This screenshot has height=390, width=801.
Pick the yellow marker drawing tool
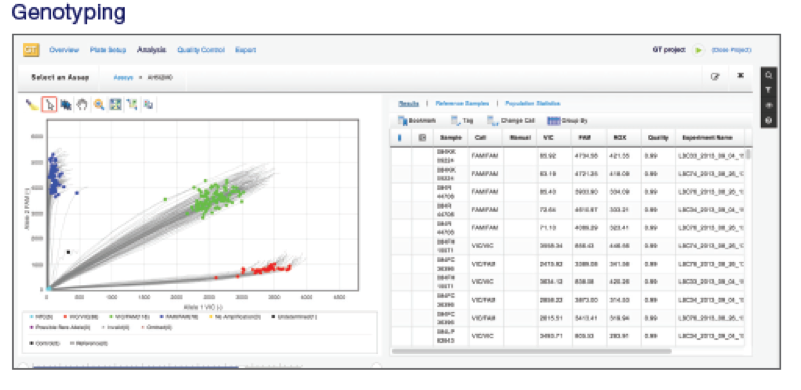32,104
